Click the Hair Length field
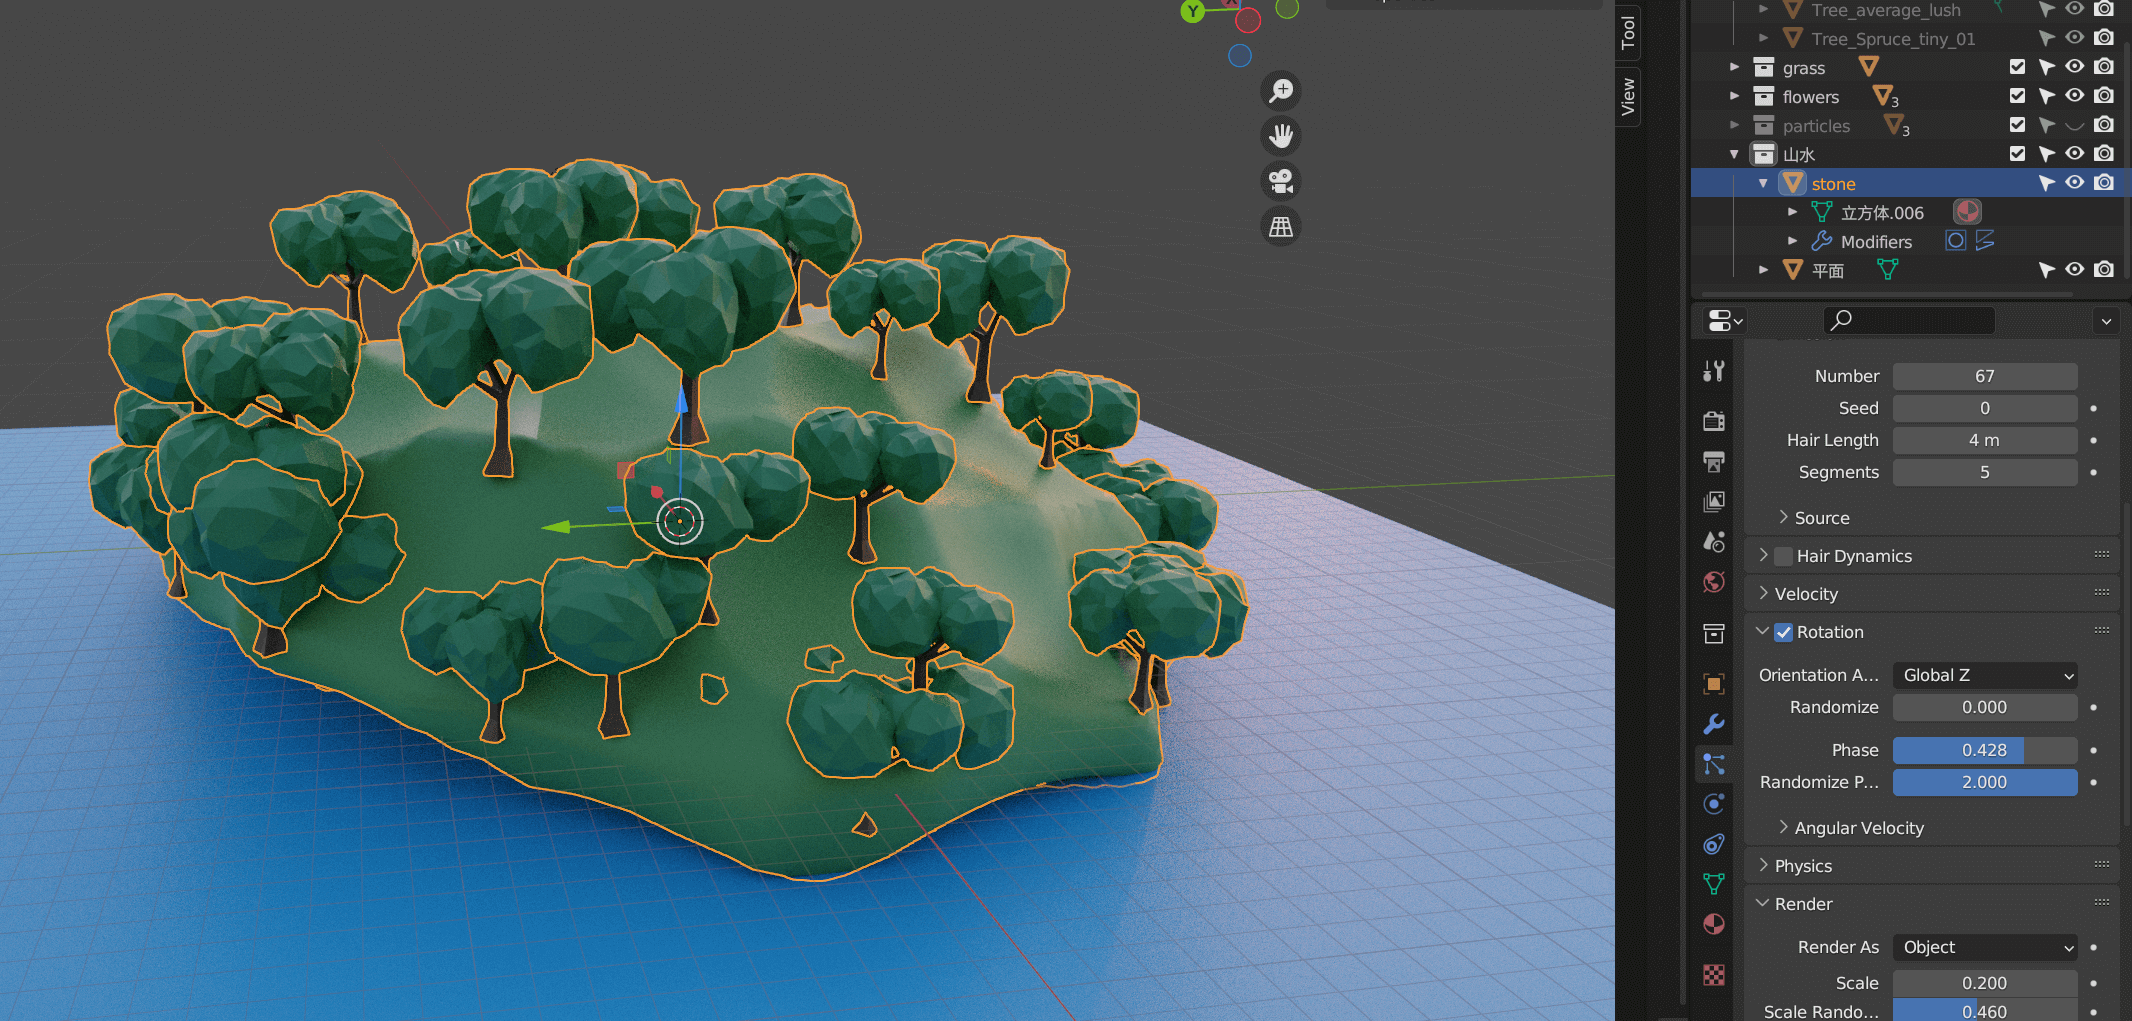The image size is (2132, 1021). [1985, 440]
